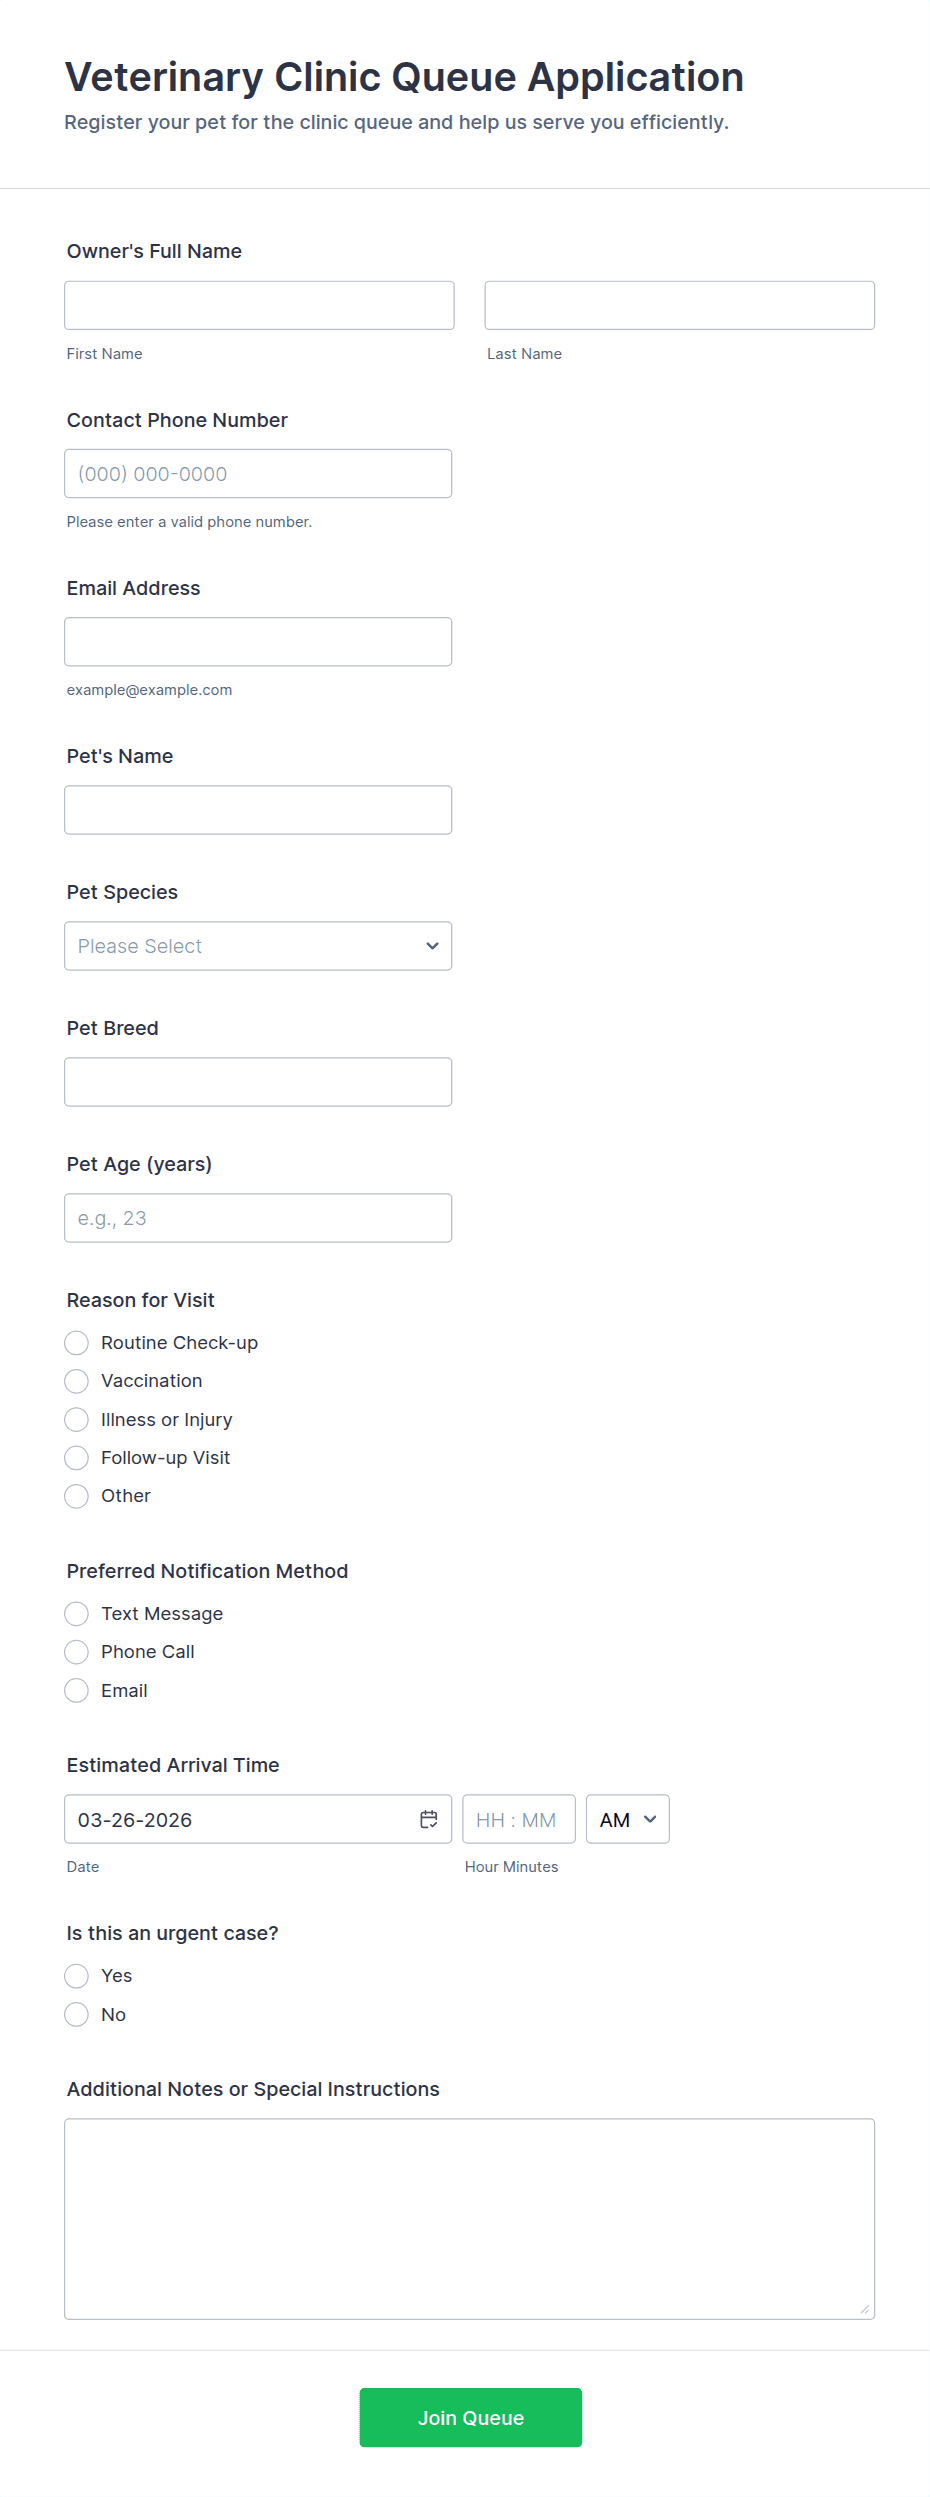
Task: Select Other as visit reason
Action: (x=77, y=1496)
